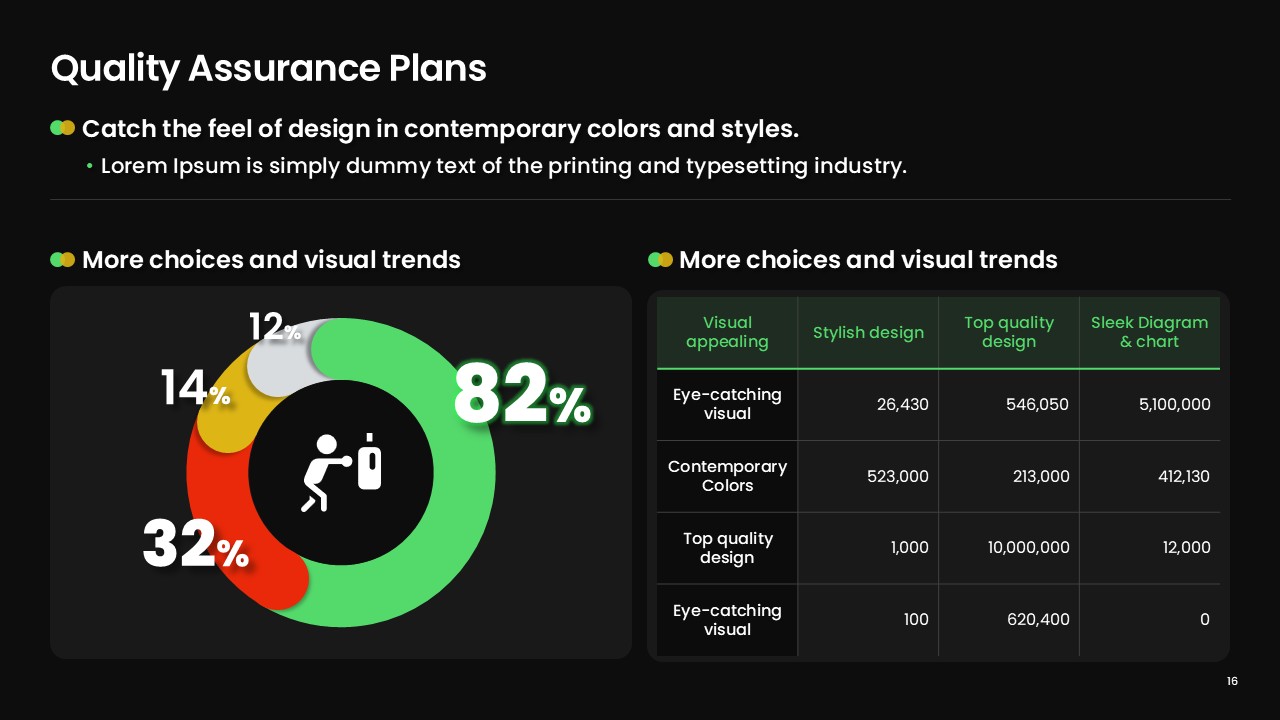1280x720 pixels.
Task: Click the 12% label on the chart
Action: tap(275, 327)
